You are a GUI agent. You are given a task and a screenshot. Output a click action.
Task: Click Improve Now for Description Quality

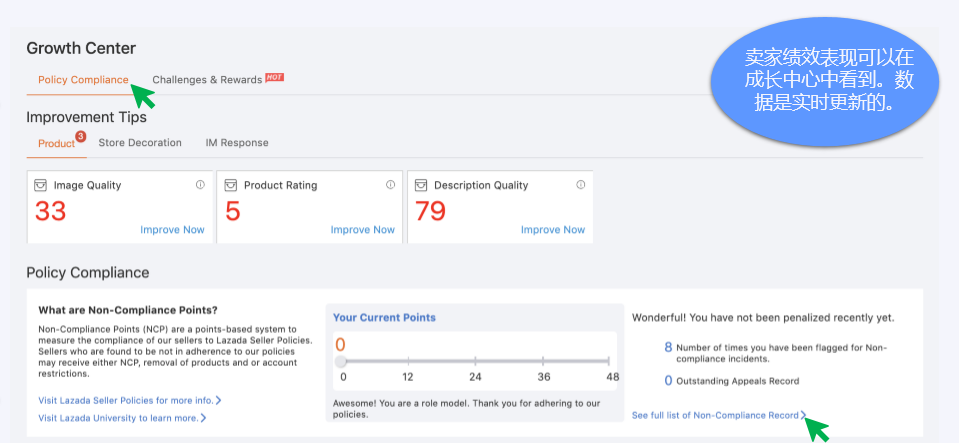pyautogui.click(x=553, y=230)
